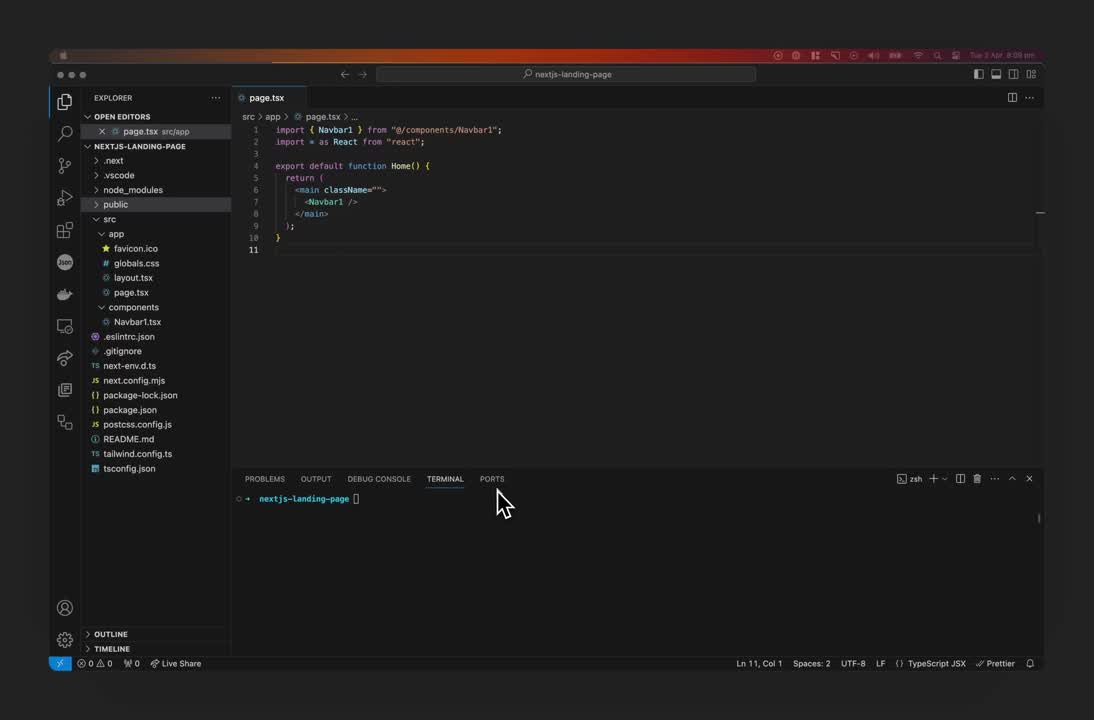1094x720 pixels.
Task: Maximize the terminal panel with the chevron
Action: pos(1011,478)
